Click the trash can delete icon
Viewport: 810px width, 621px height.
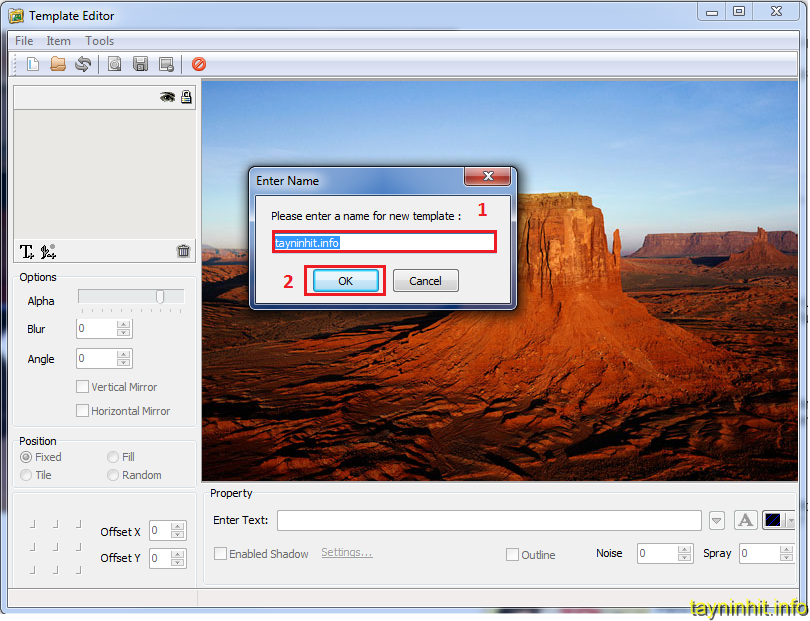tap(183, 251)
